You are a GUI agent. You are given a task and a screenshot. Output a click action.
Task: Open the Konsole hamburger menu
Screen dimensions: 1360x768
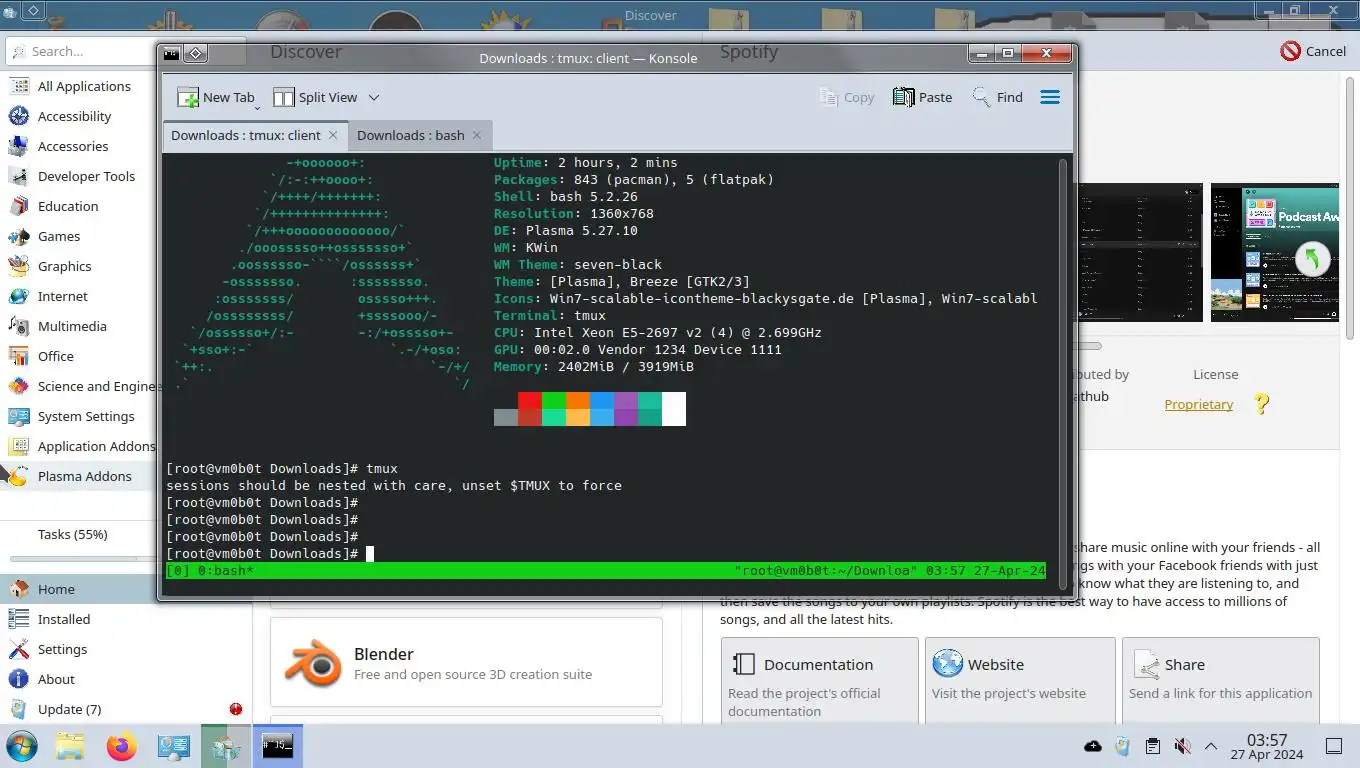(x=1050, y=97)
